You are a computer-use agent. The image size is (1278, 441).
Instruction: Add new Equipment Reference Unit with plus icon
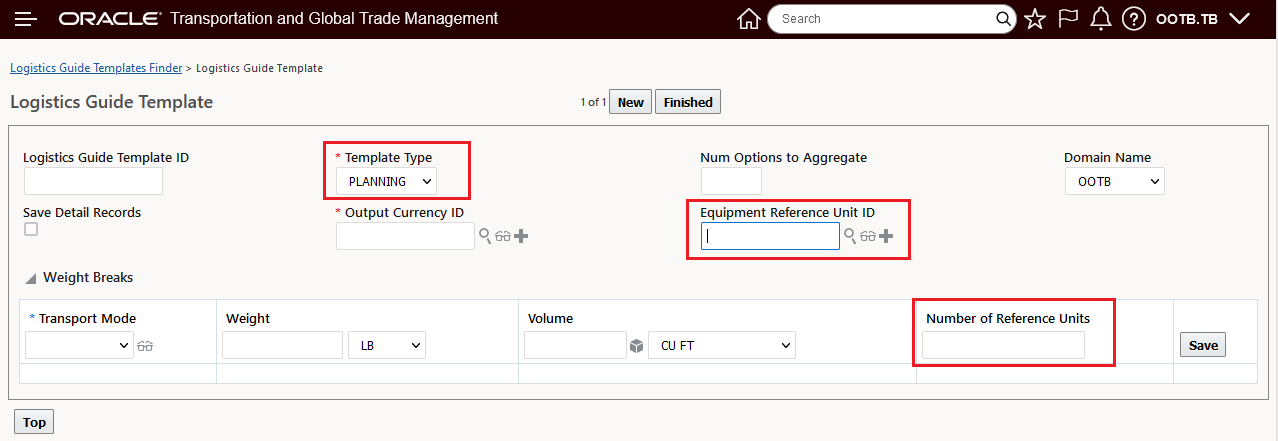click(x=885, y=236)
